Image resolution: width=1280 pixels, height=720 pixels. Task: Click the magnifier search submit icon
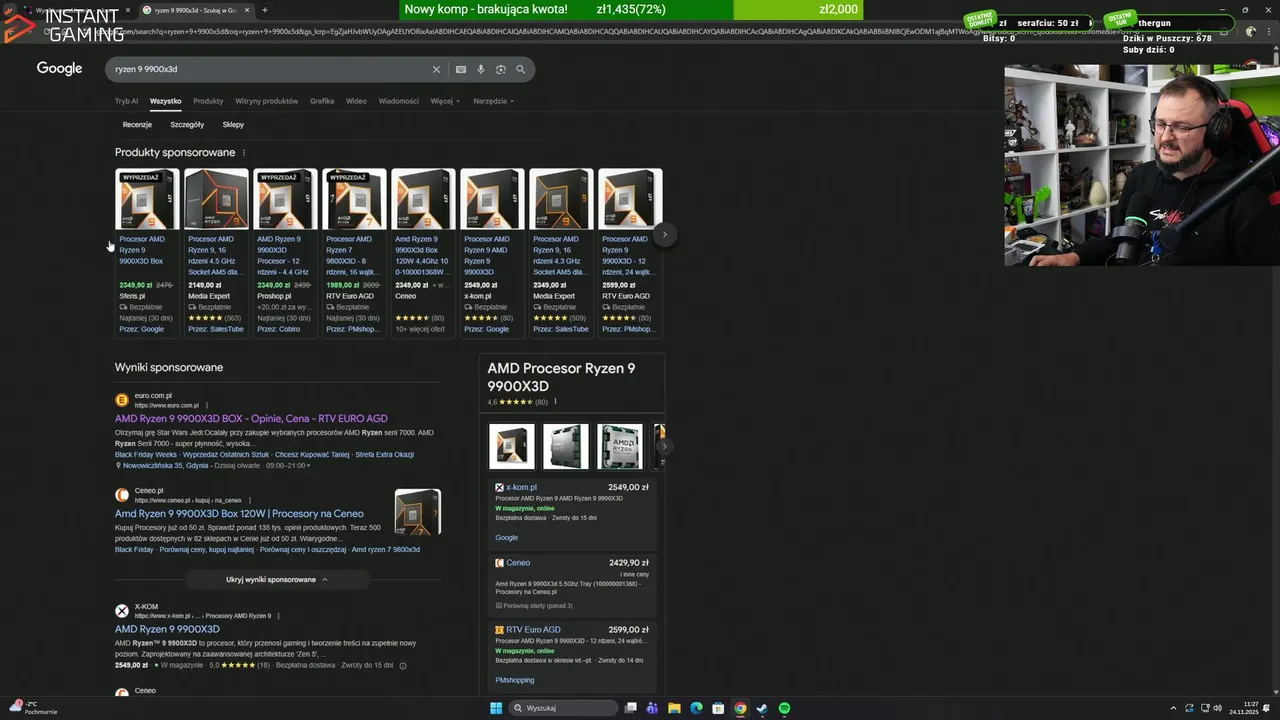click(521, 69)
